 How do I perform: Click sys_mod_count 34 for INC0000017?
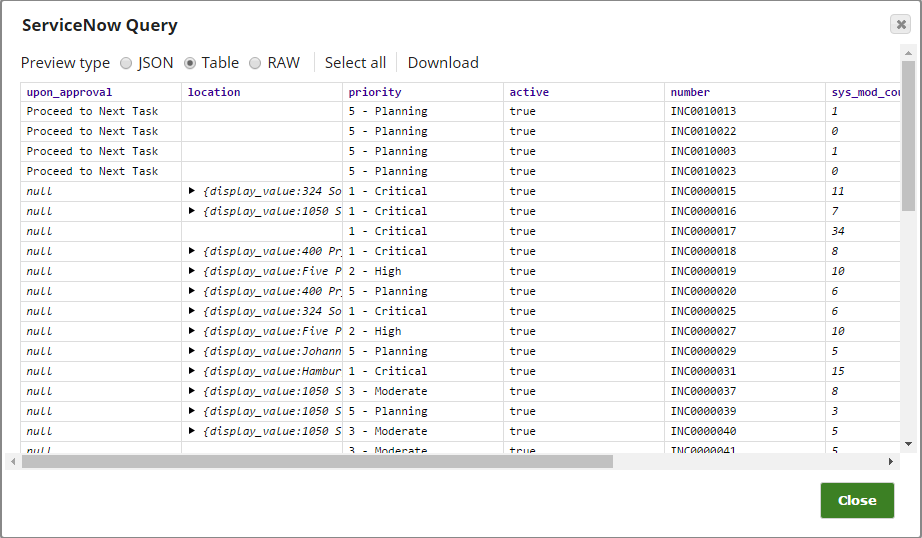pyautogui.click(x=838, y=231)
